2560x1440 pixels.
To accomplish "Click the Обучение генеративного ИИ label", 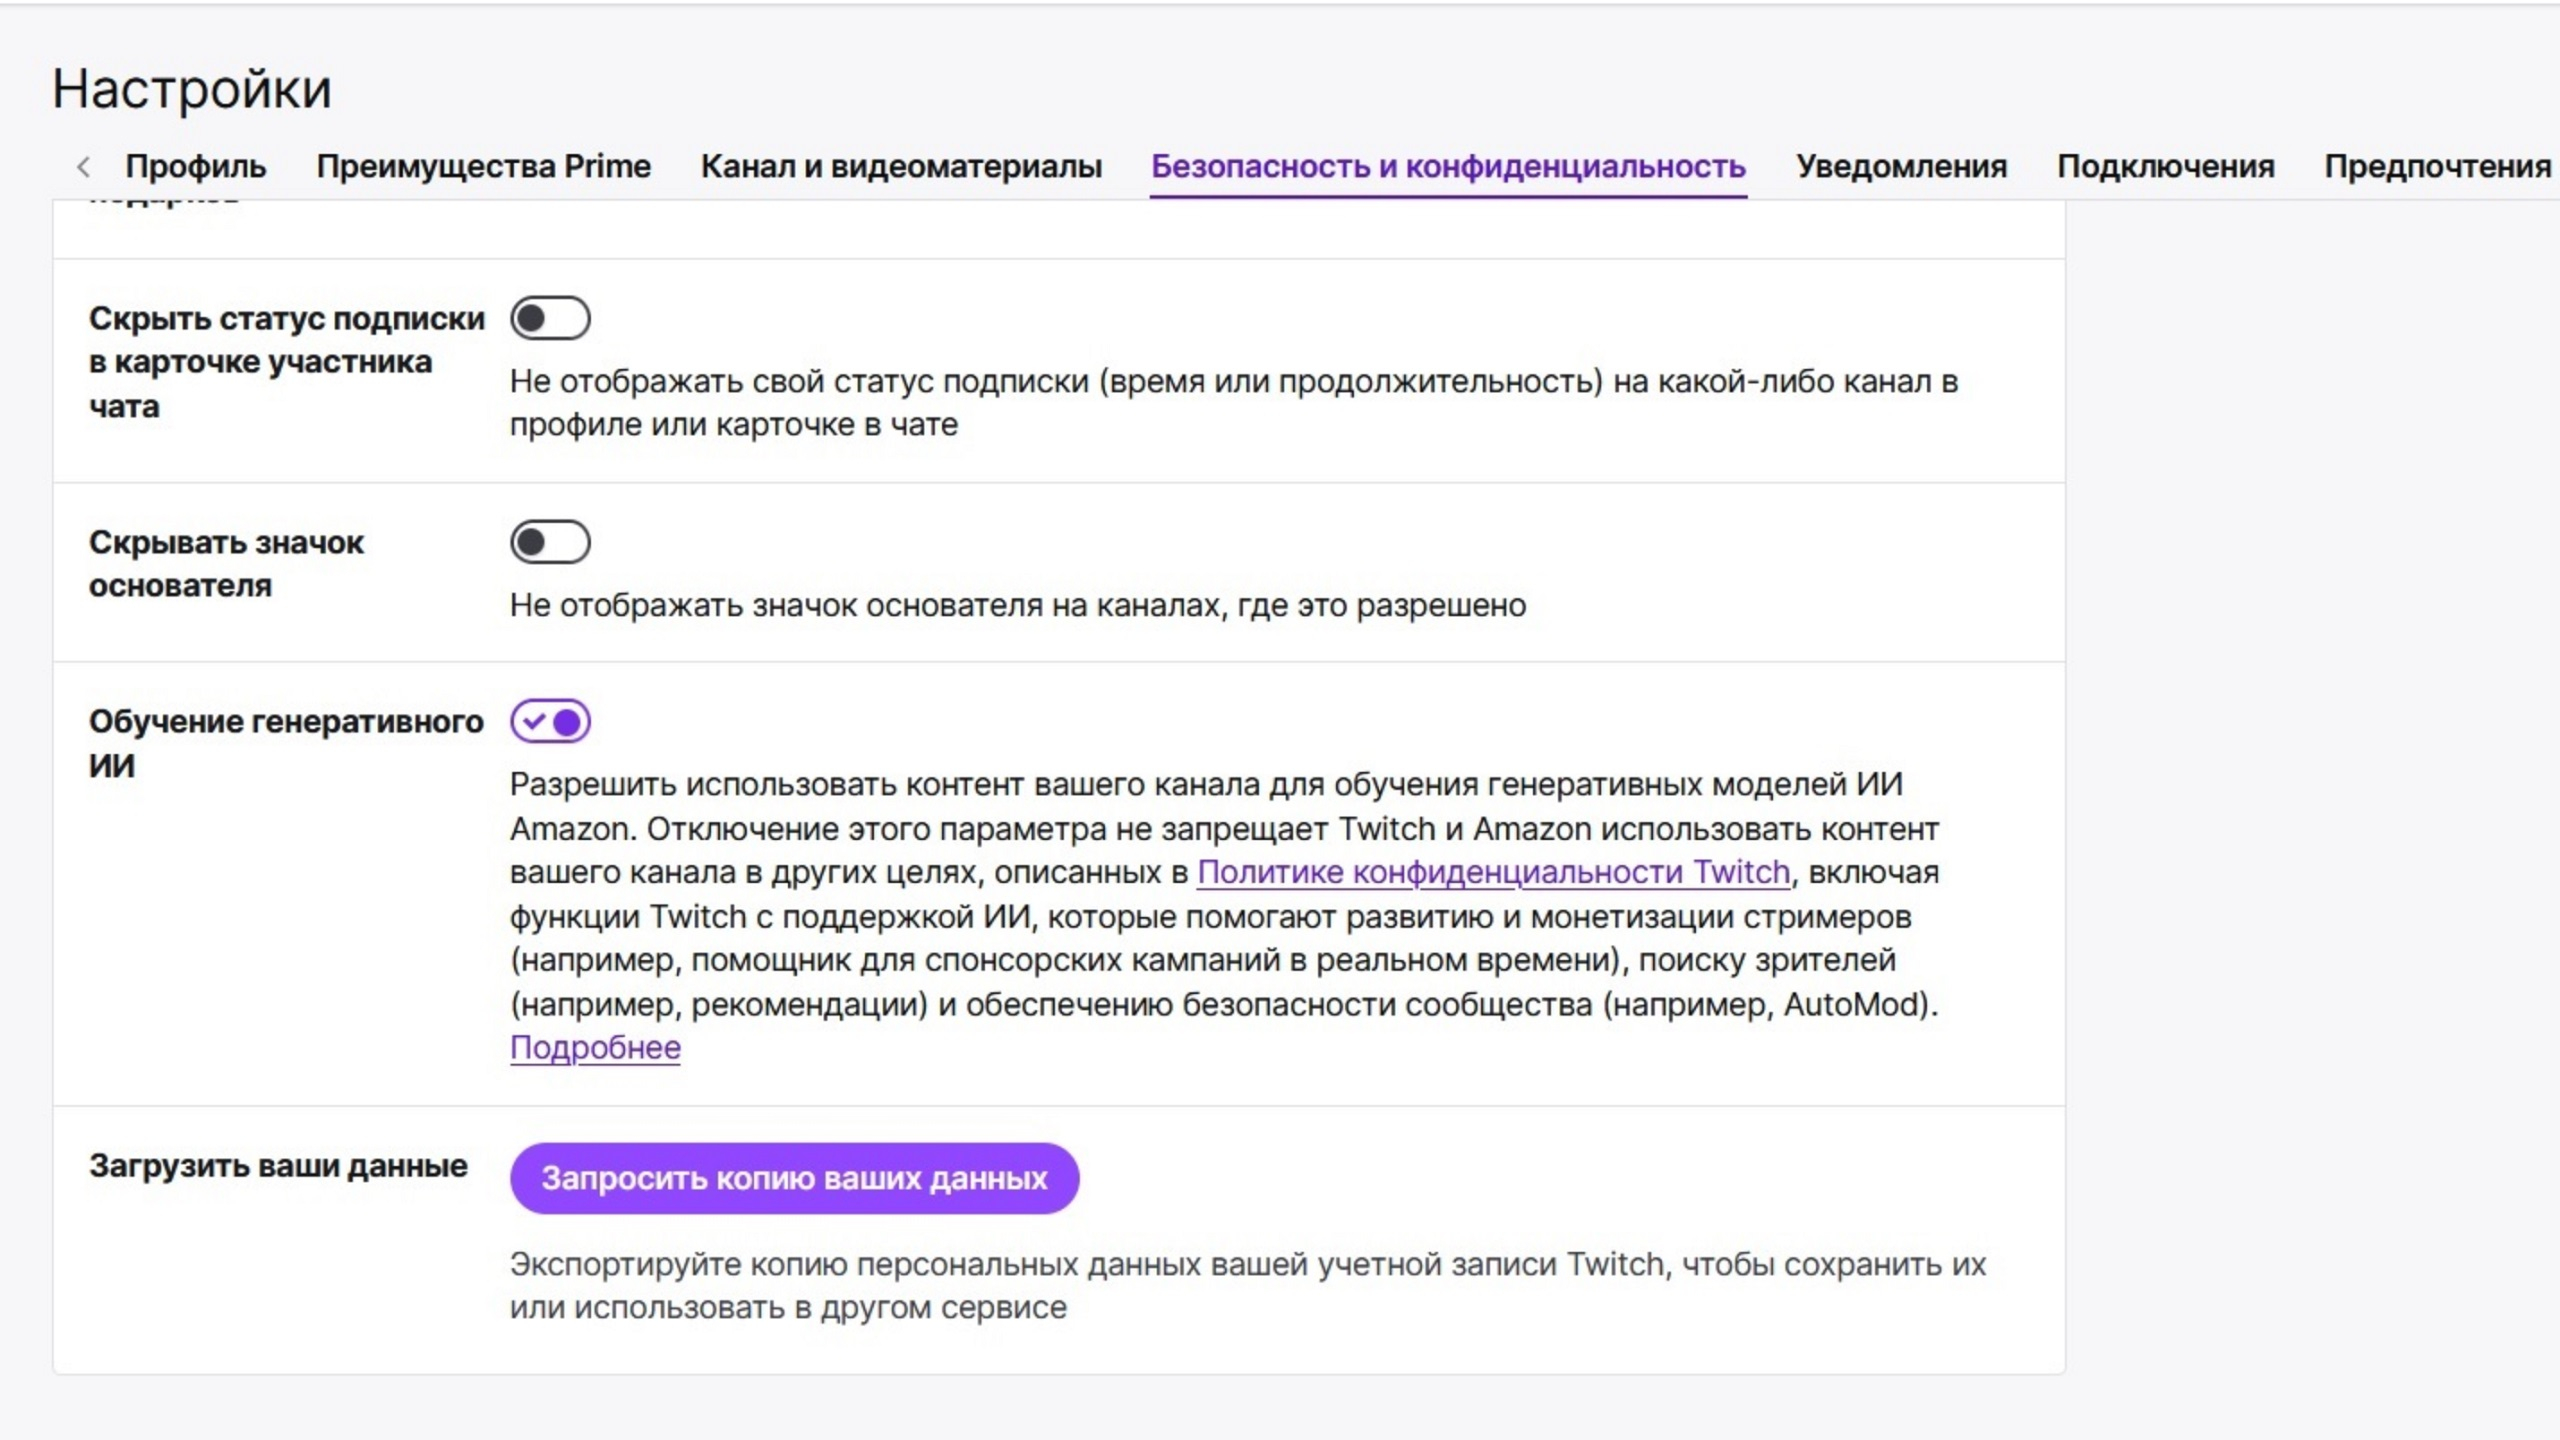I will click(285, 743).
